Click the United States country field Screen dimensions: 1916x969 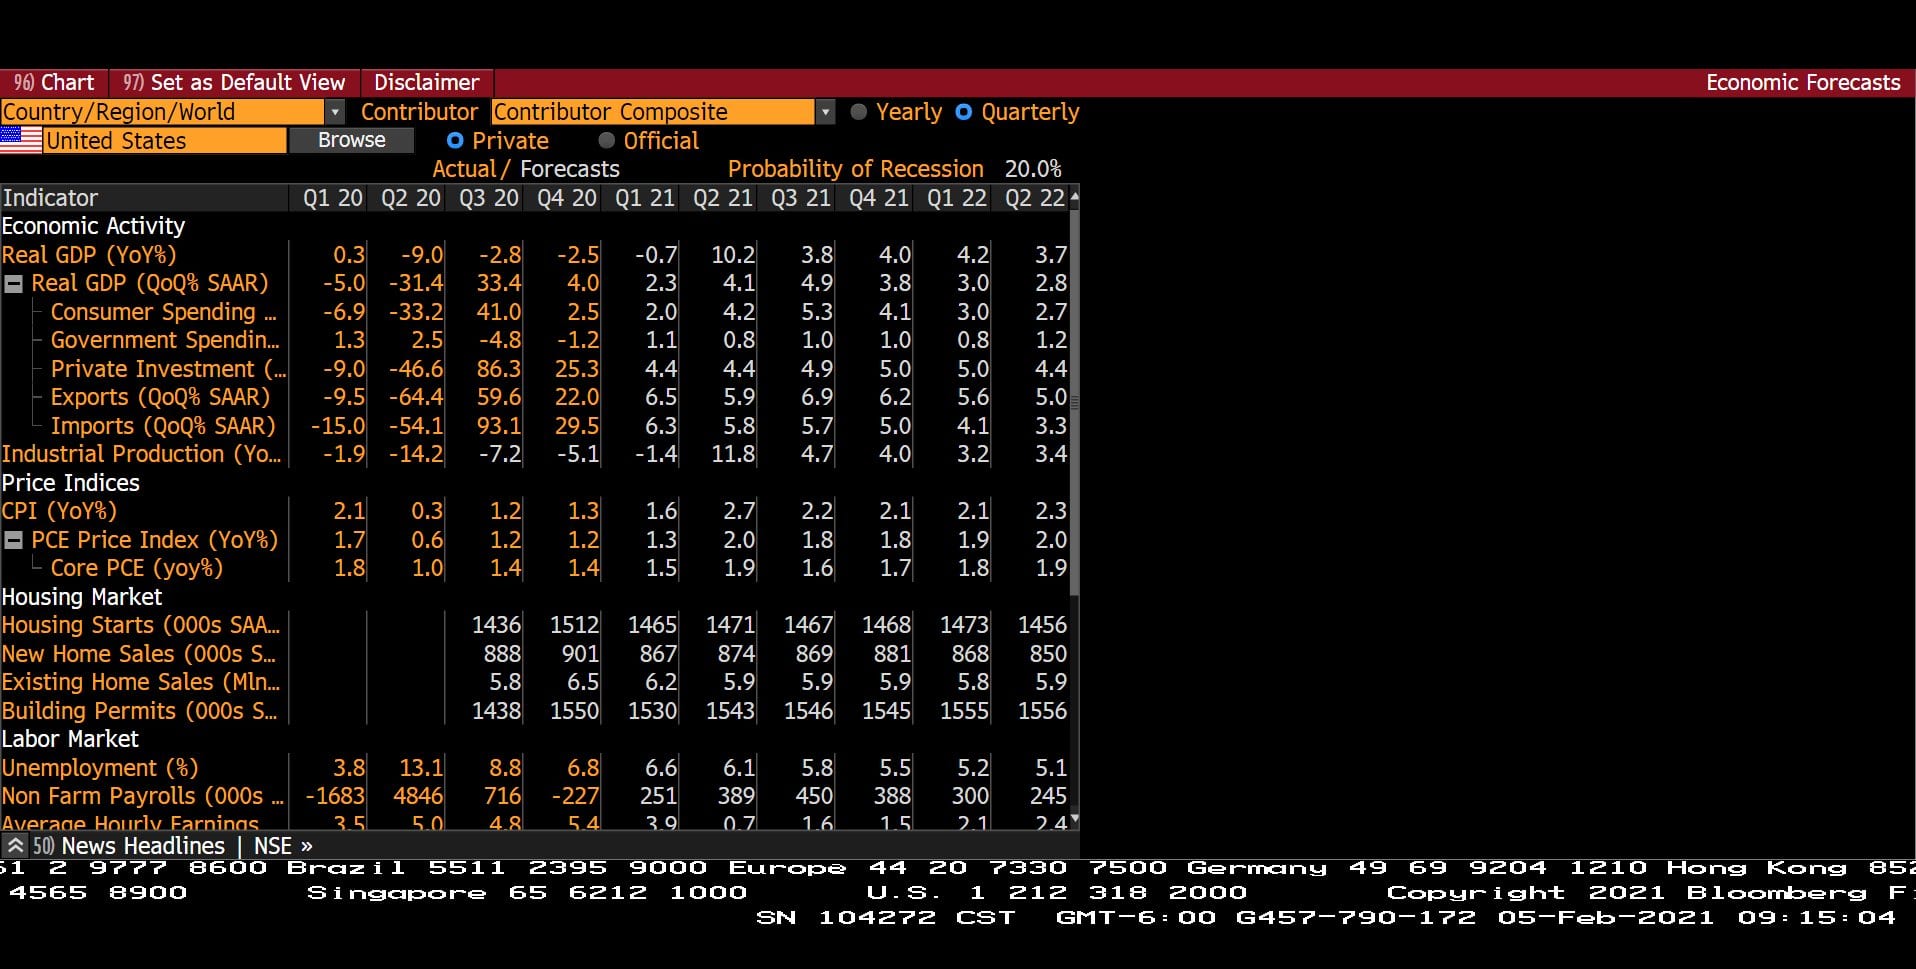point(165,141)
